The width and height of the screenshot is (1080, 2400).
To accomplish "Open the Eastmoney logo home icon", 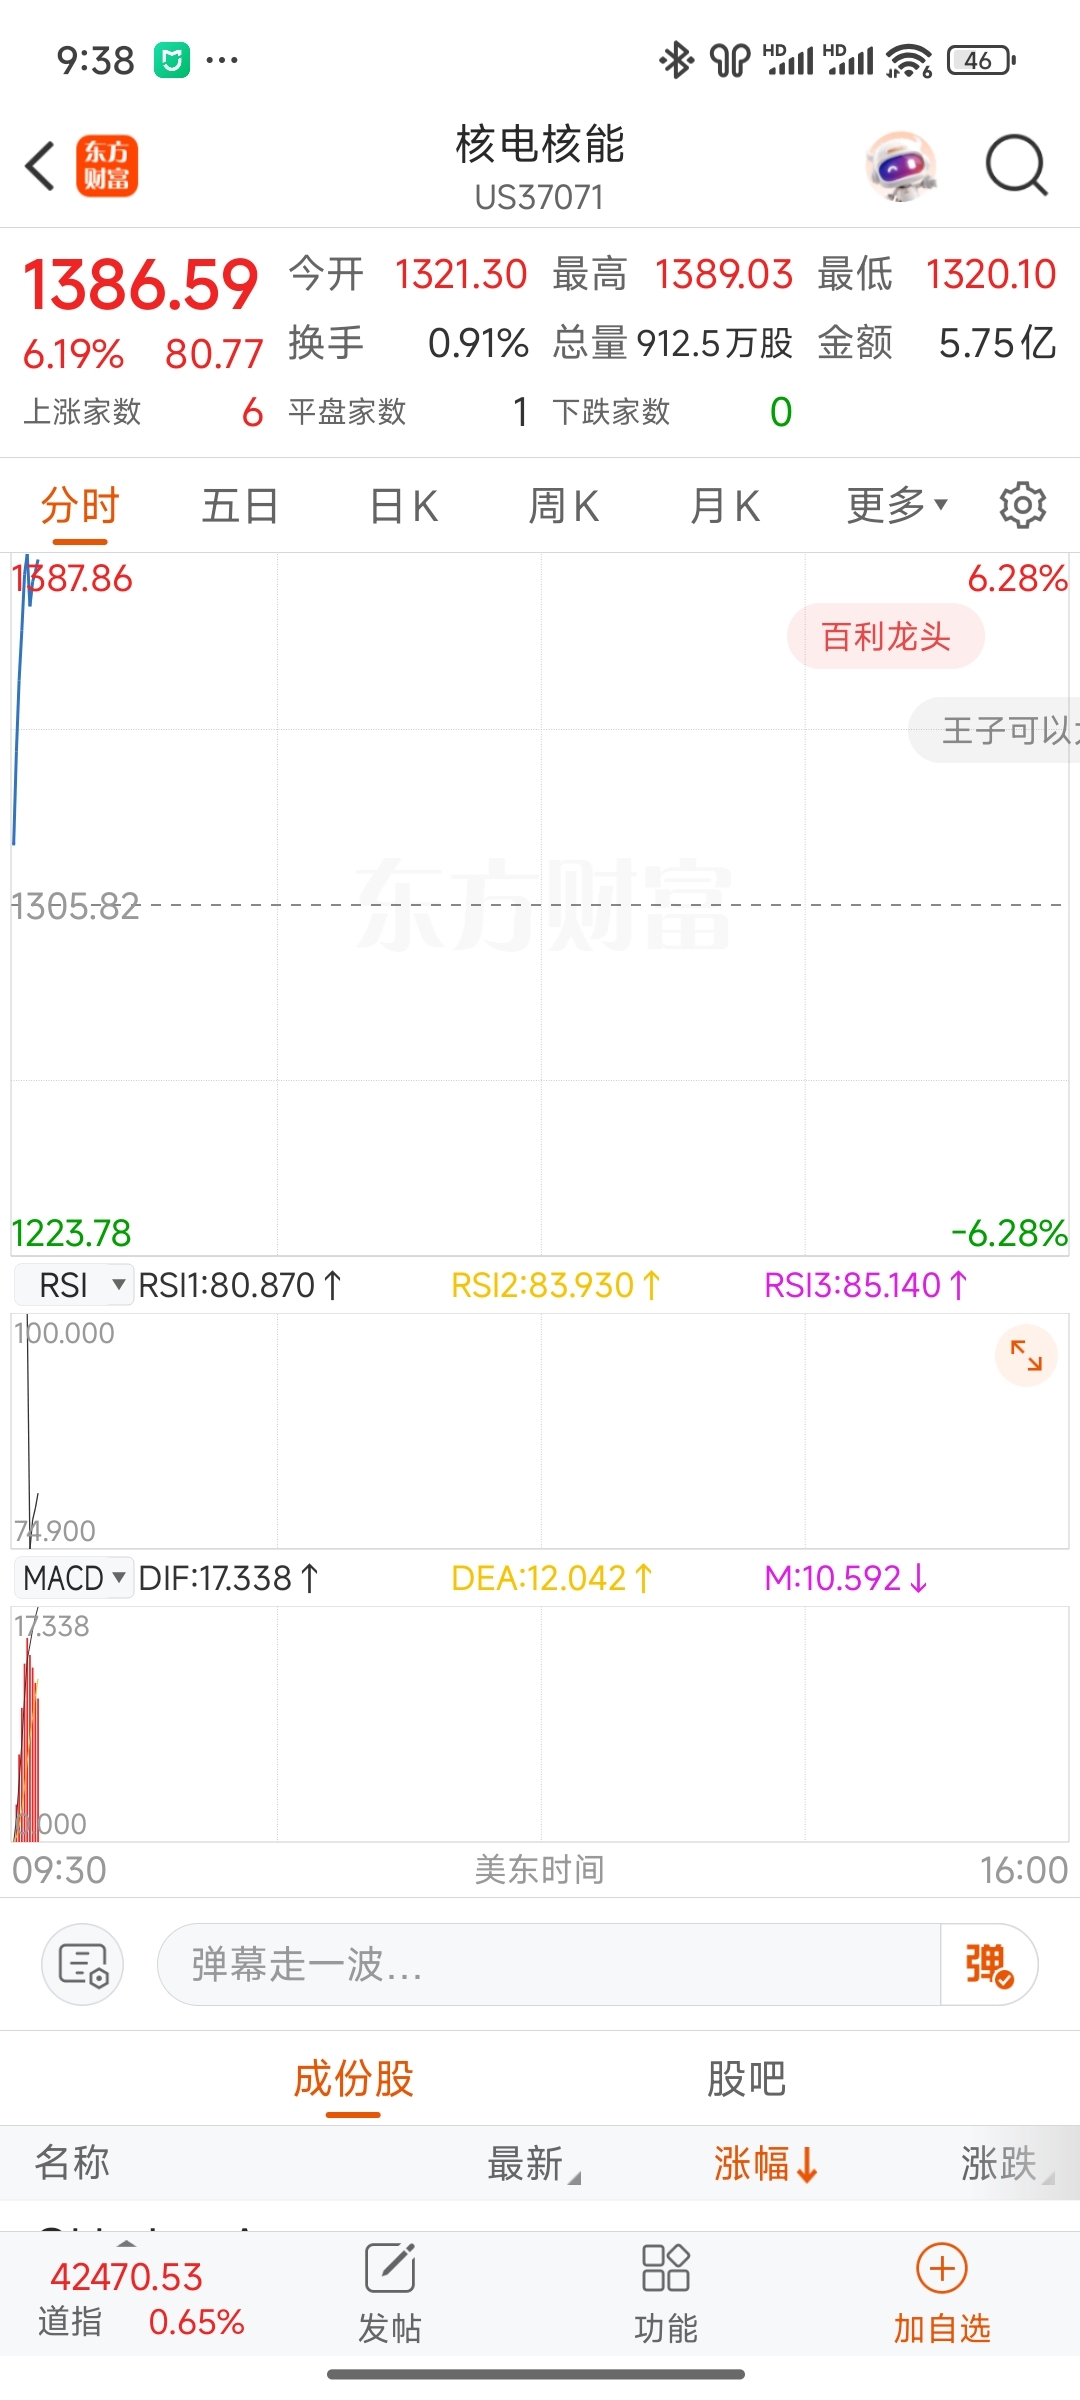I will (x=107, y=166).
